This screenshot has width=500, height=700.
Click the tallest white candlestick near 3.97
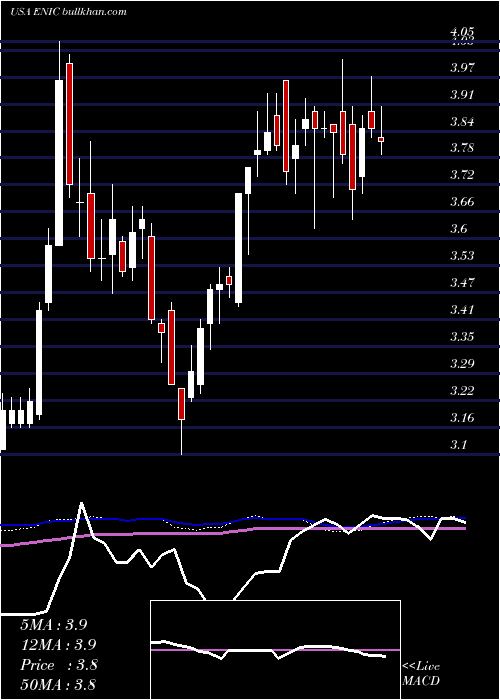tap(59, 162)
